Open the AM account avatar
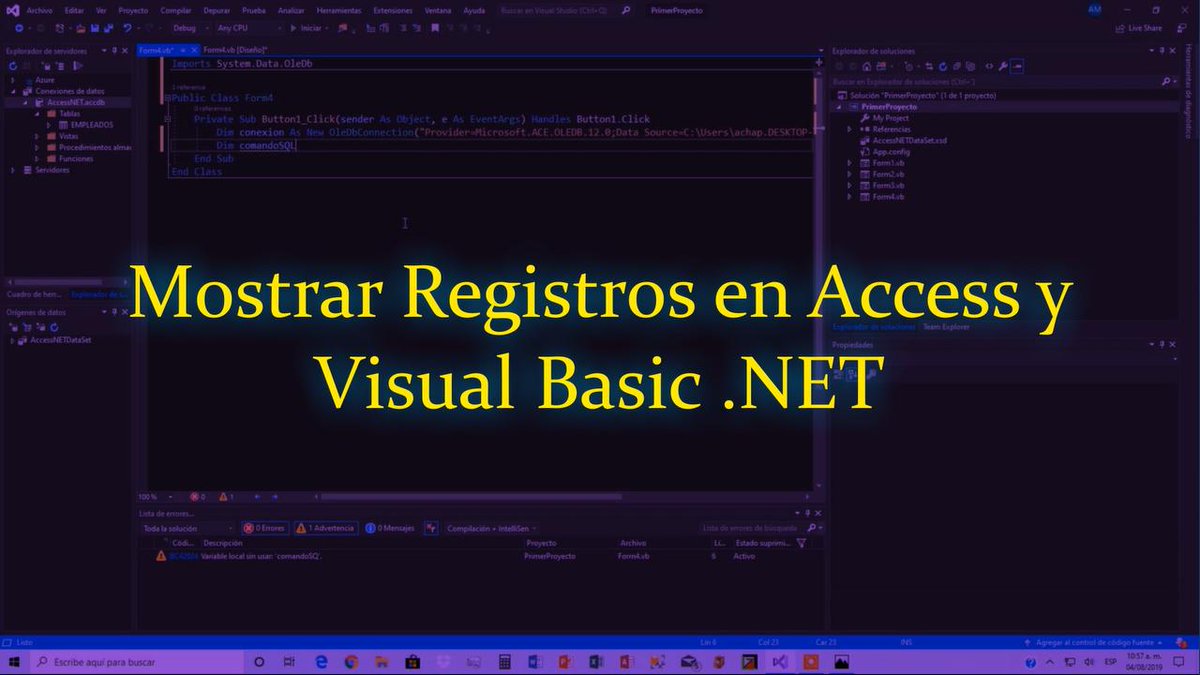 coord(1093,10)
